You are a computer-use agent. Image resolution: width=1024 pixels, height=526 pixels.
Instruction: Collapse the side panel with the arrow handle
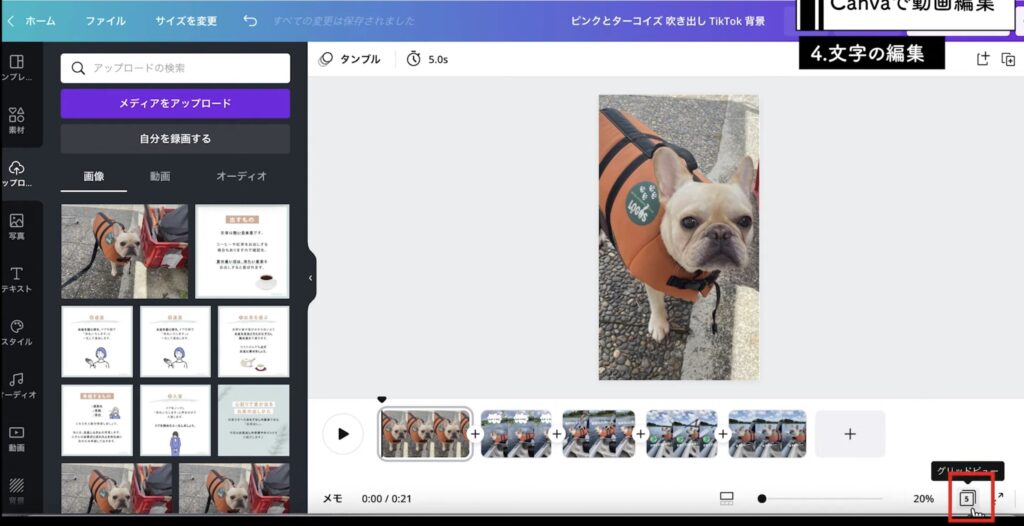[x=310, y=278]
